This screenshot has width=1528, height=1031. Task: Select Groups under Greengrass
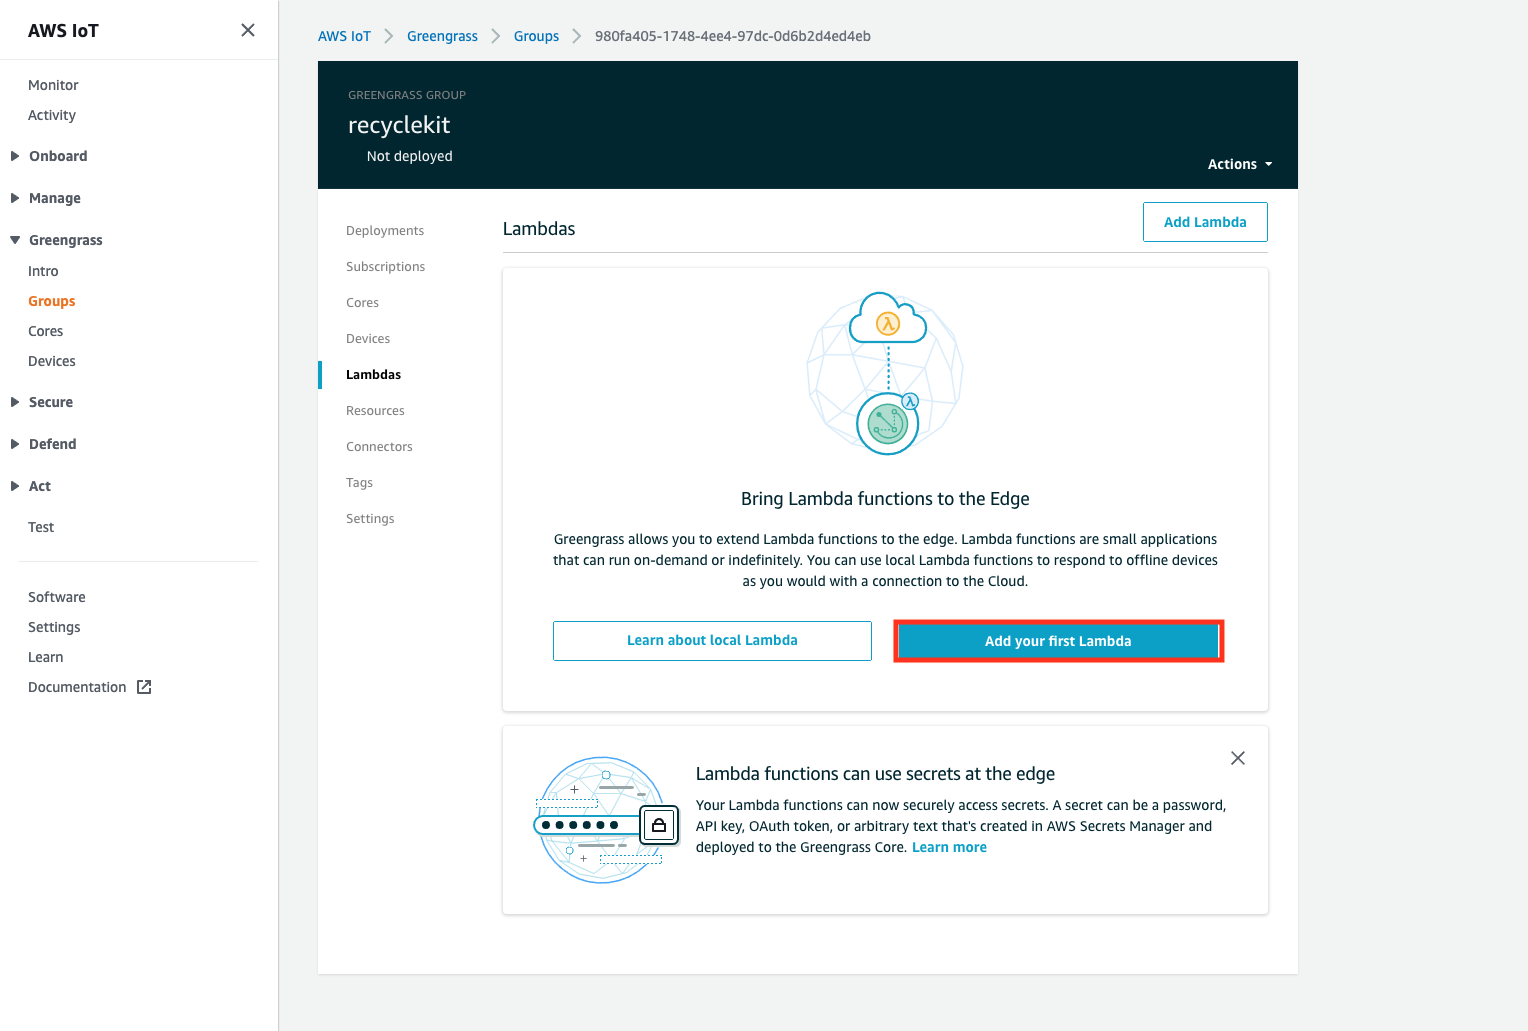tap(52, 301)
